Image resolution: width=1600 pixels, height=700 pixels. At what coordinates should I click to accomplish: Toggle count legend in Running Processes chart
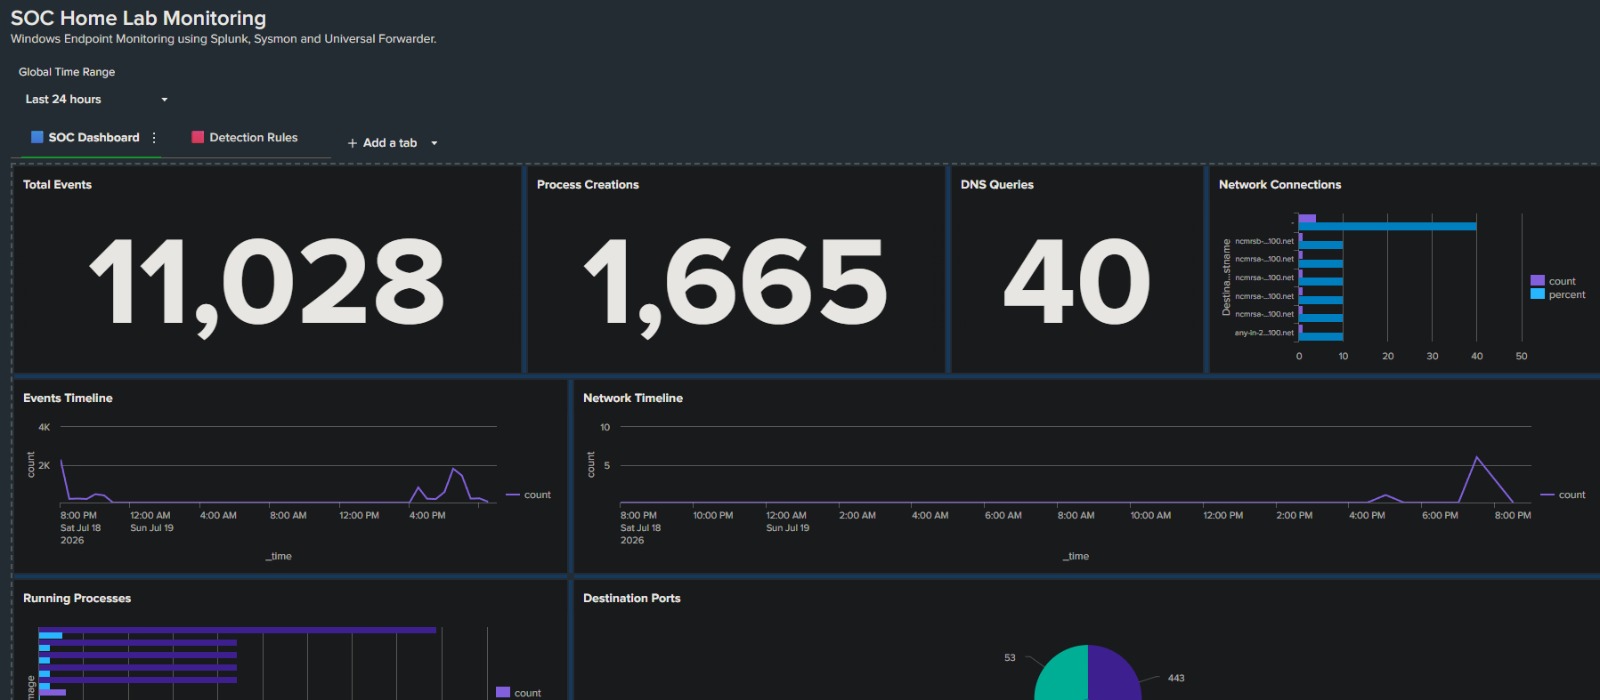[519, 692]
